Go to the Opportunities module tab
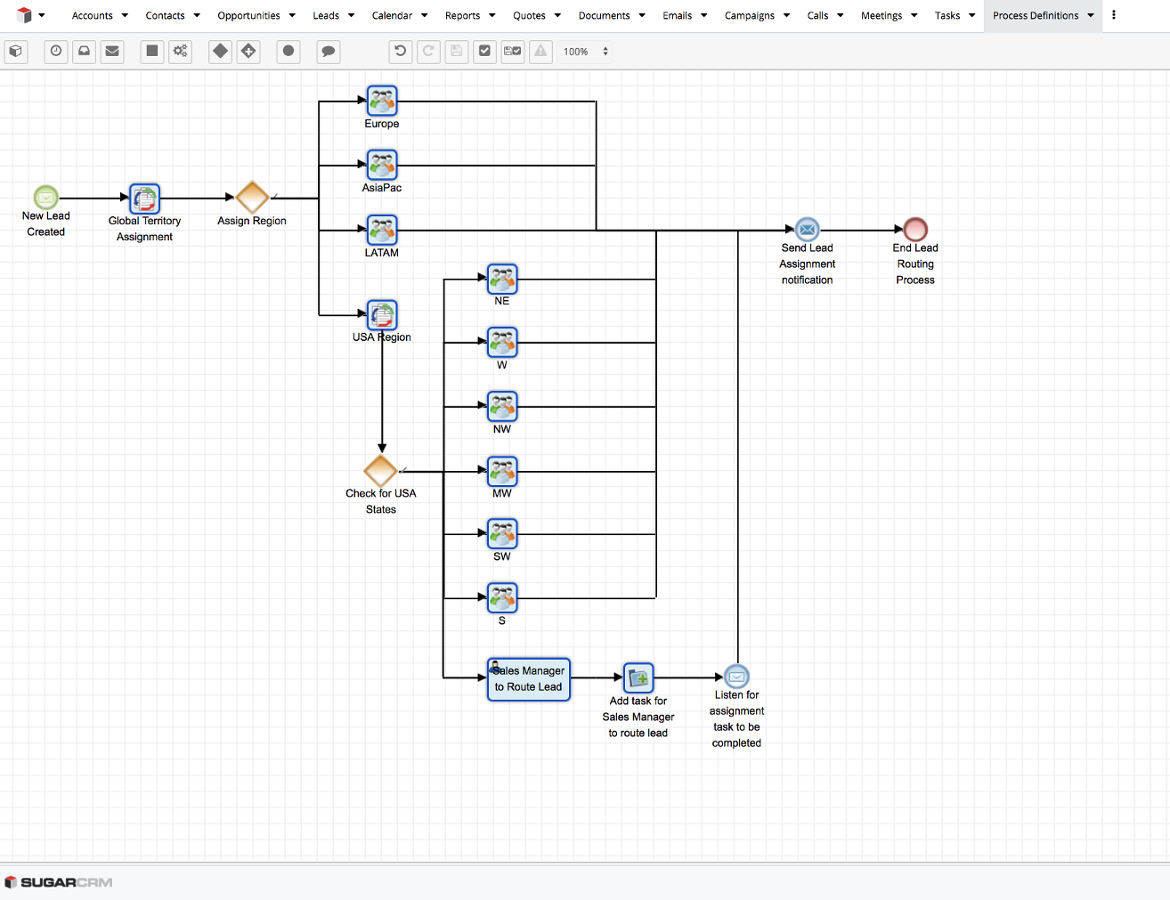The height and width of the screenshot is (900, 1170). click(x=249, y=16)
